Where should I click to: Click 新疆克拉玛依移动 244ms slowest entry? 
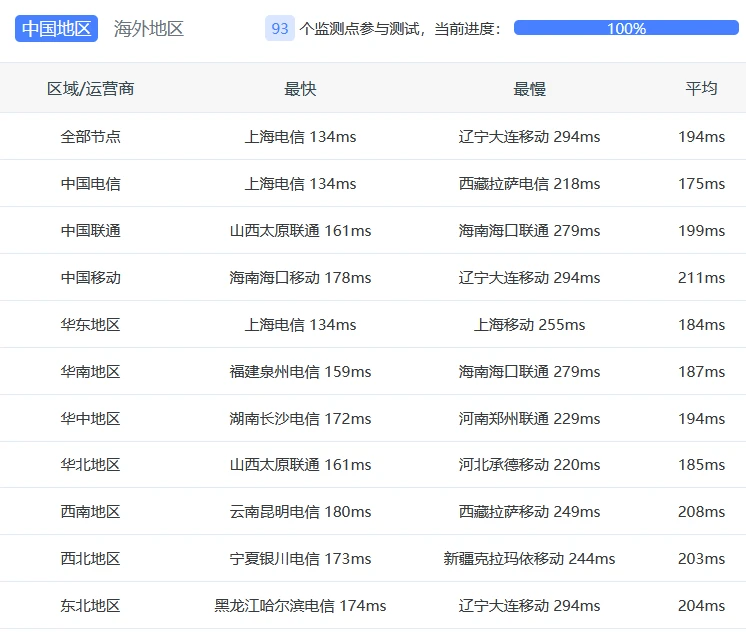coord(529,559)
